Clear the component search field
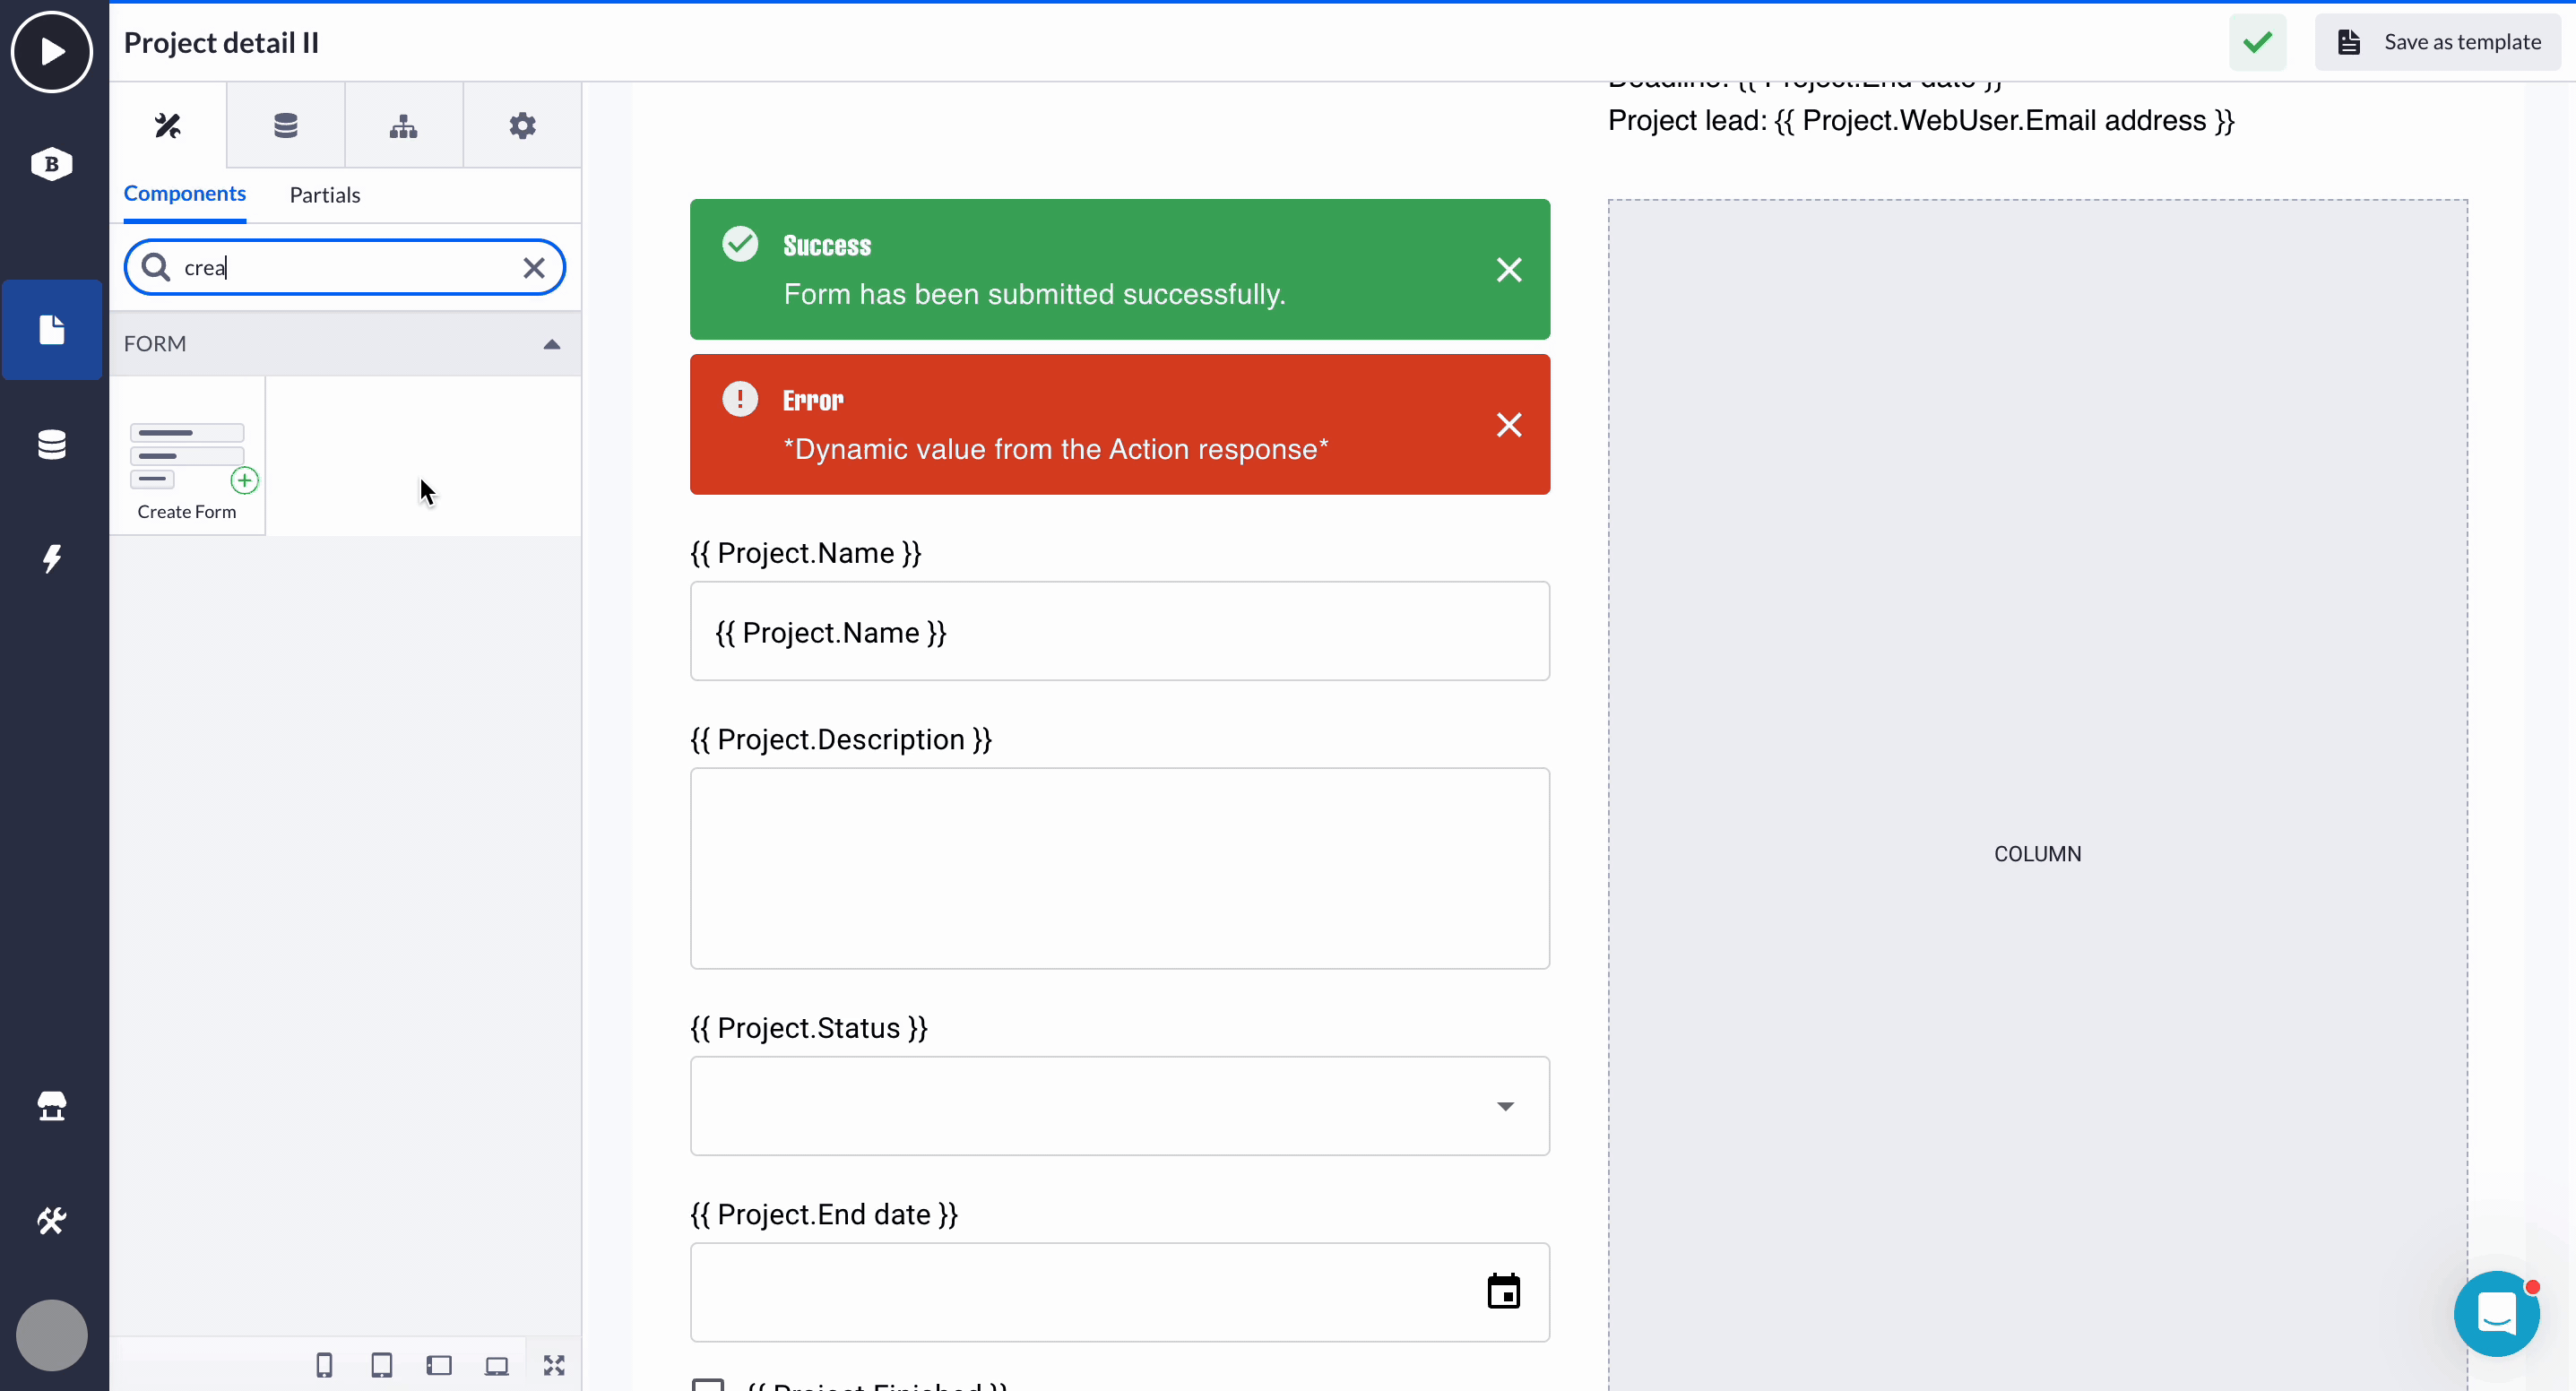Image resolution: width=2576 pixels, height=1391 pixels. click(534, 267)
